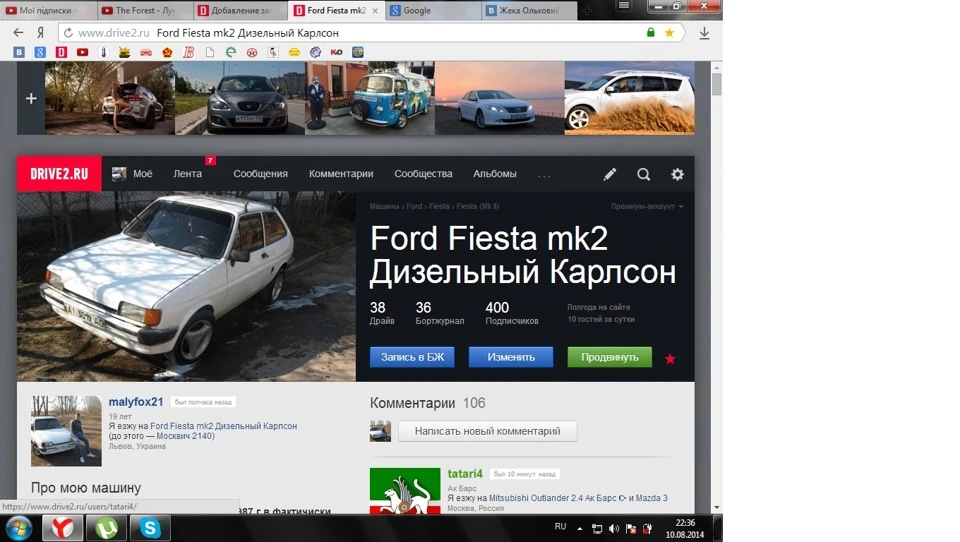Image resolution: width=960 pixels, height=542 pixels.
Task: Click the green Продвинуть button
Action: point(610,357)
